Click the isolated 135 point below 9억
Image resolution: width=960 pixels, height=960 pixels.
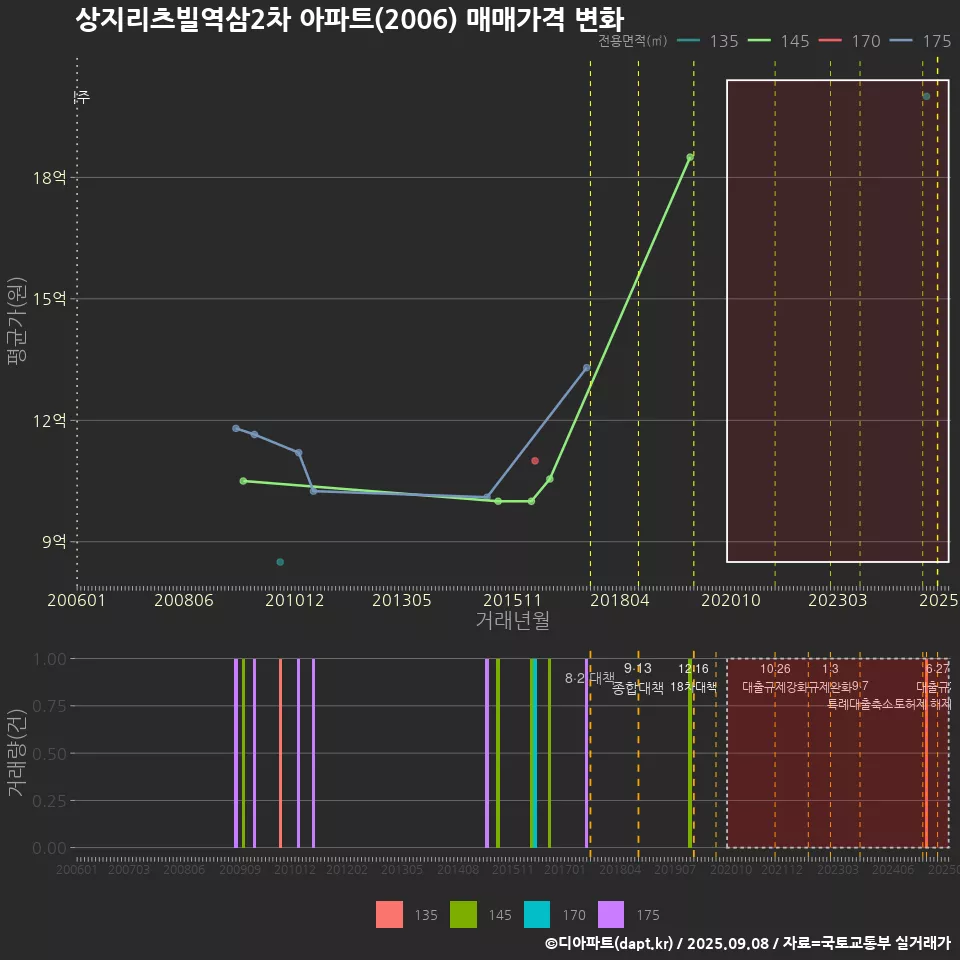(280, 562)
